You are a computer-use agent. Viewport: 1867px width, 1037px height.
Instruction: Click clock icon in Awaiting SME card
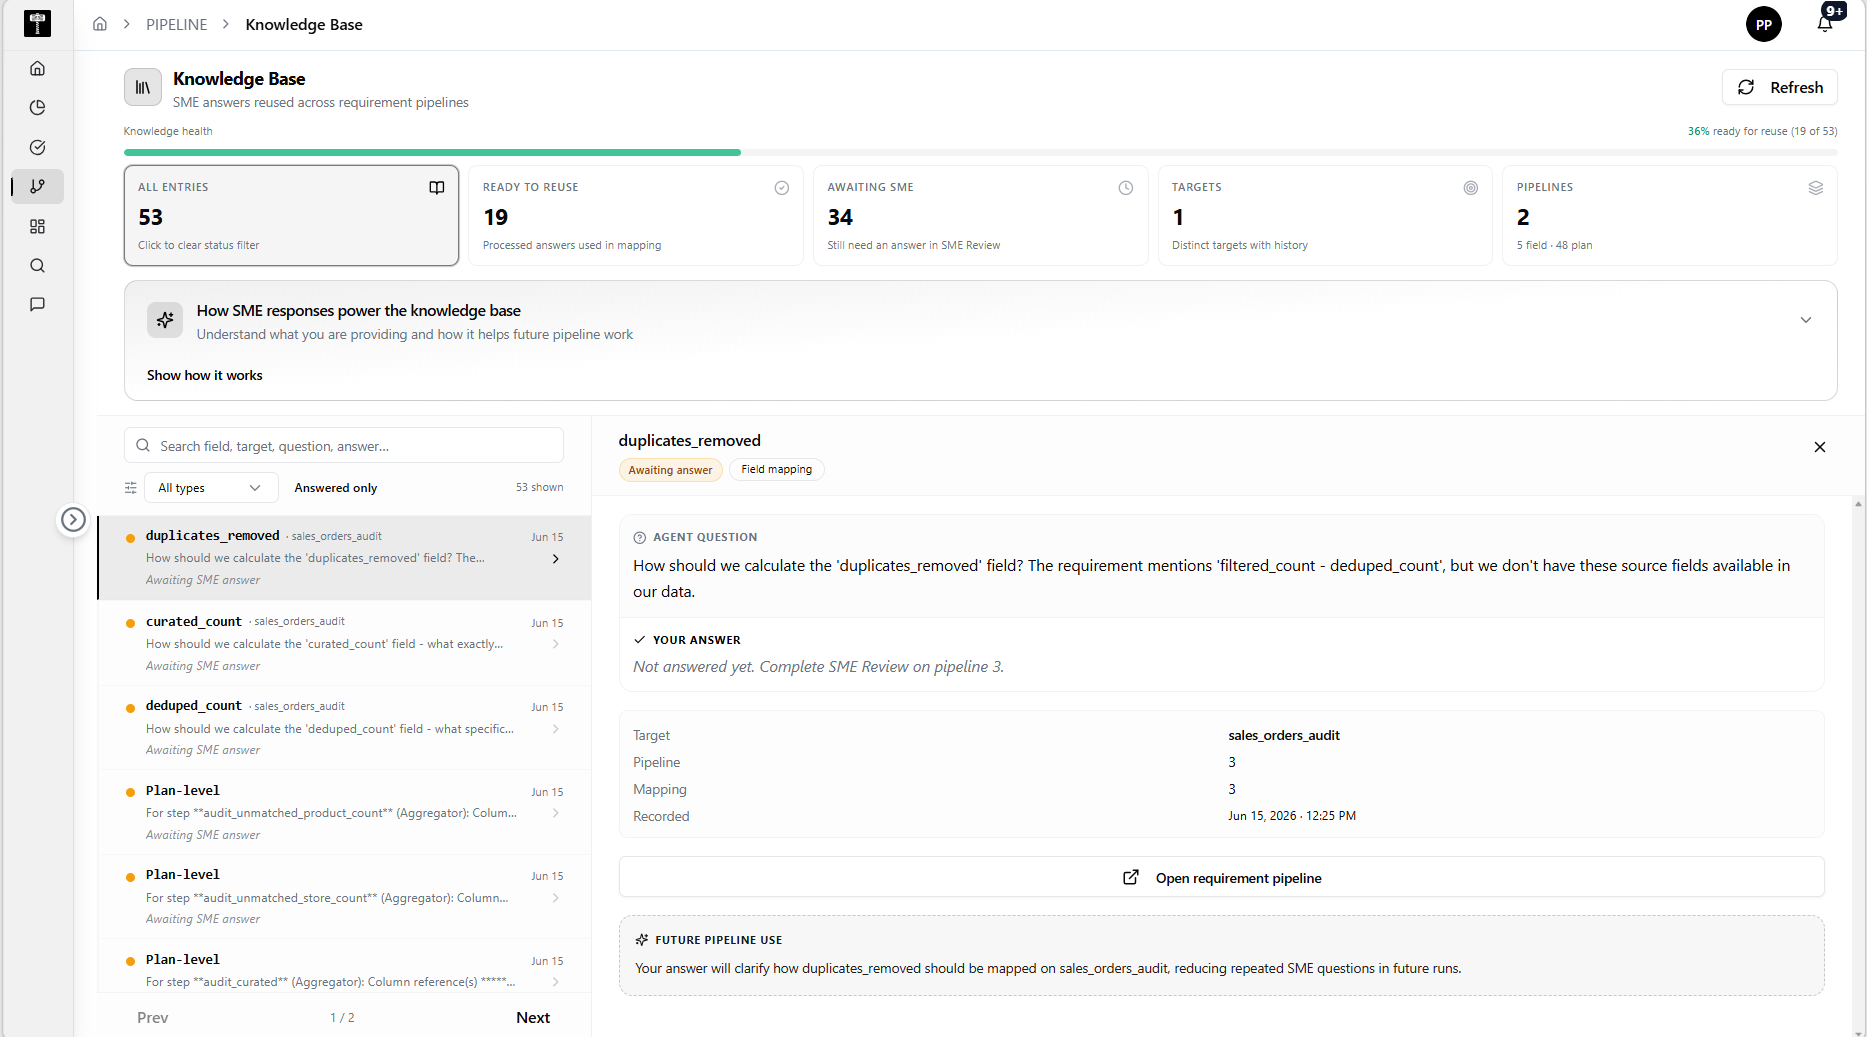(1126, 187)
